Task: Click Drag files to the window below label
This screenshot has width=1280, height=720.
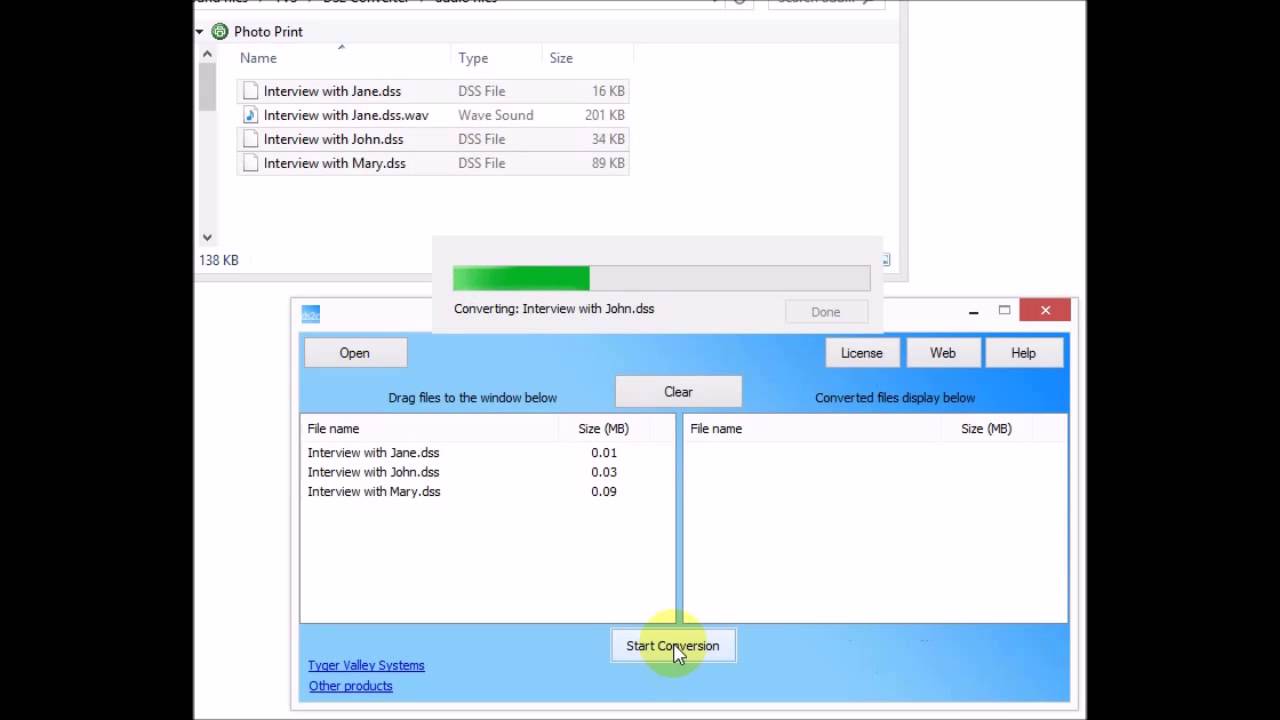Action: (472, 398)
